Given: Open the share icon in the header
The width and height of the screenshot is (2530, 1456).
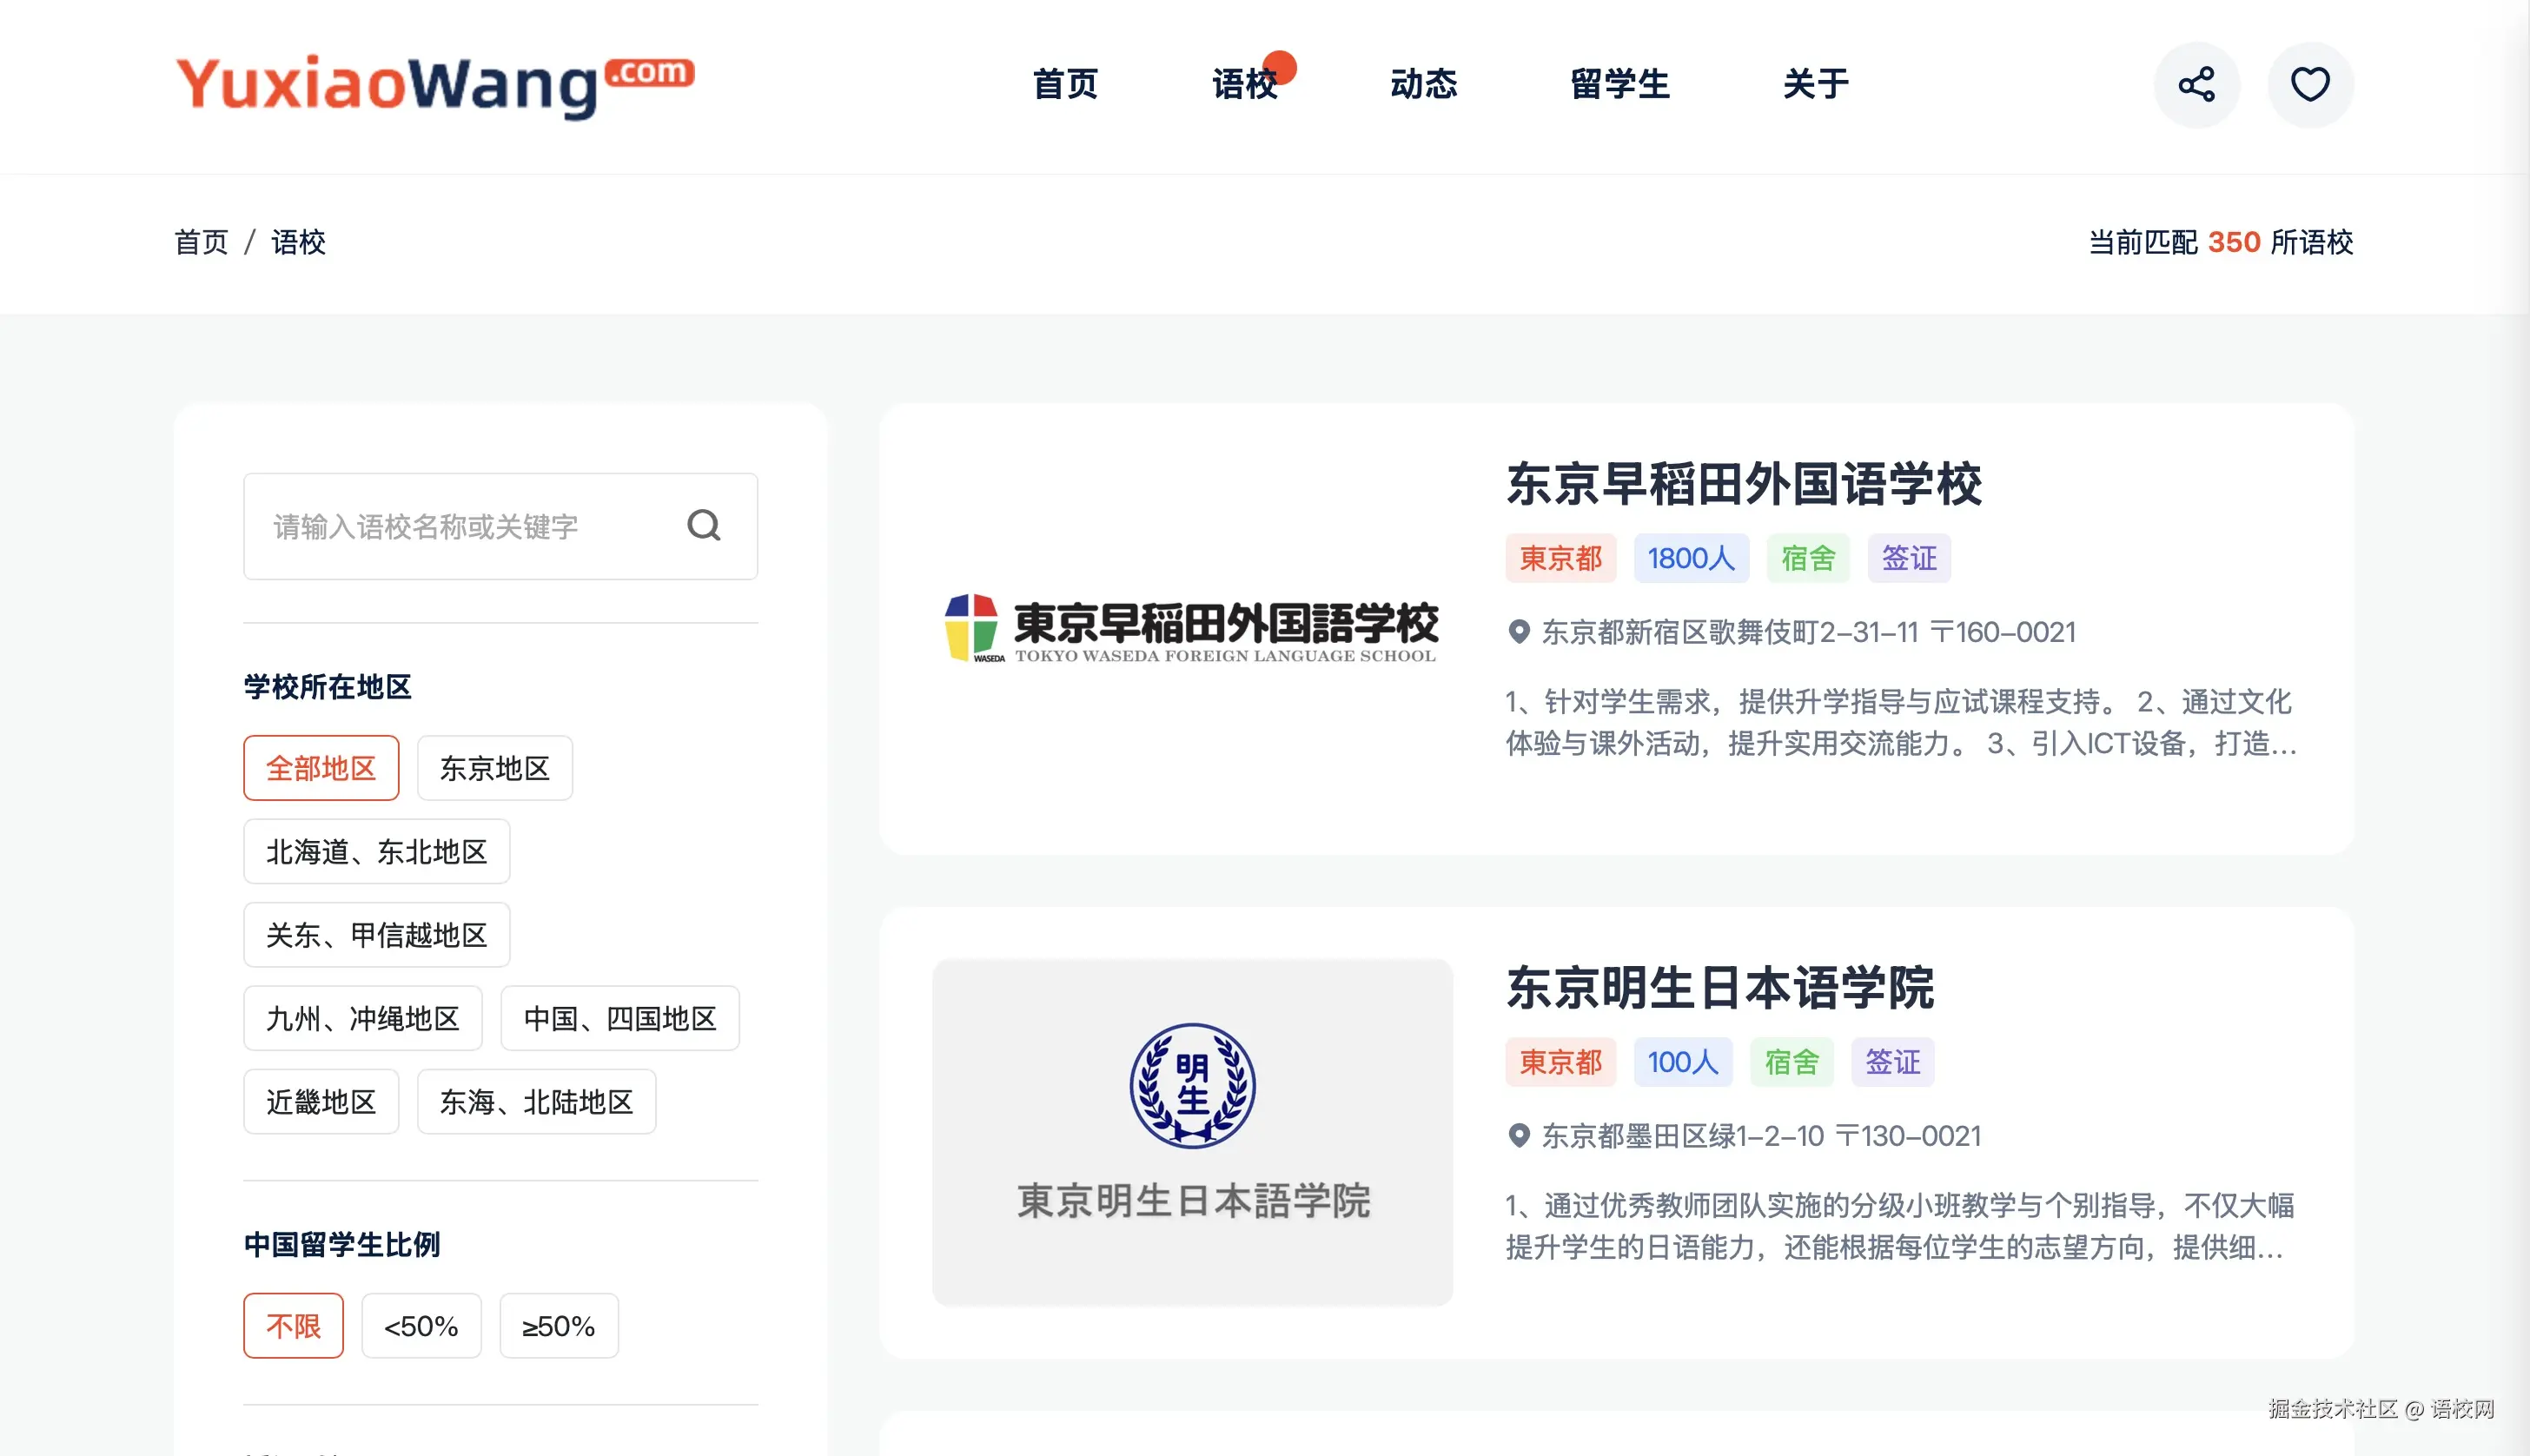Looking at the screenshot, I should (x=2196, y=84).
